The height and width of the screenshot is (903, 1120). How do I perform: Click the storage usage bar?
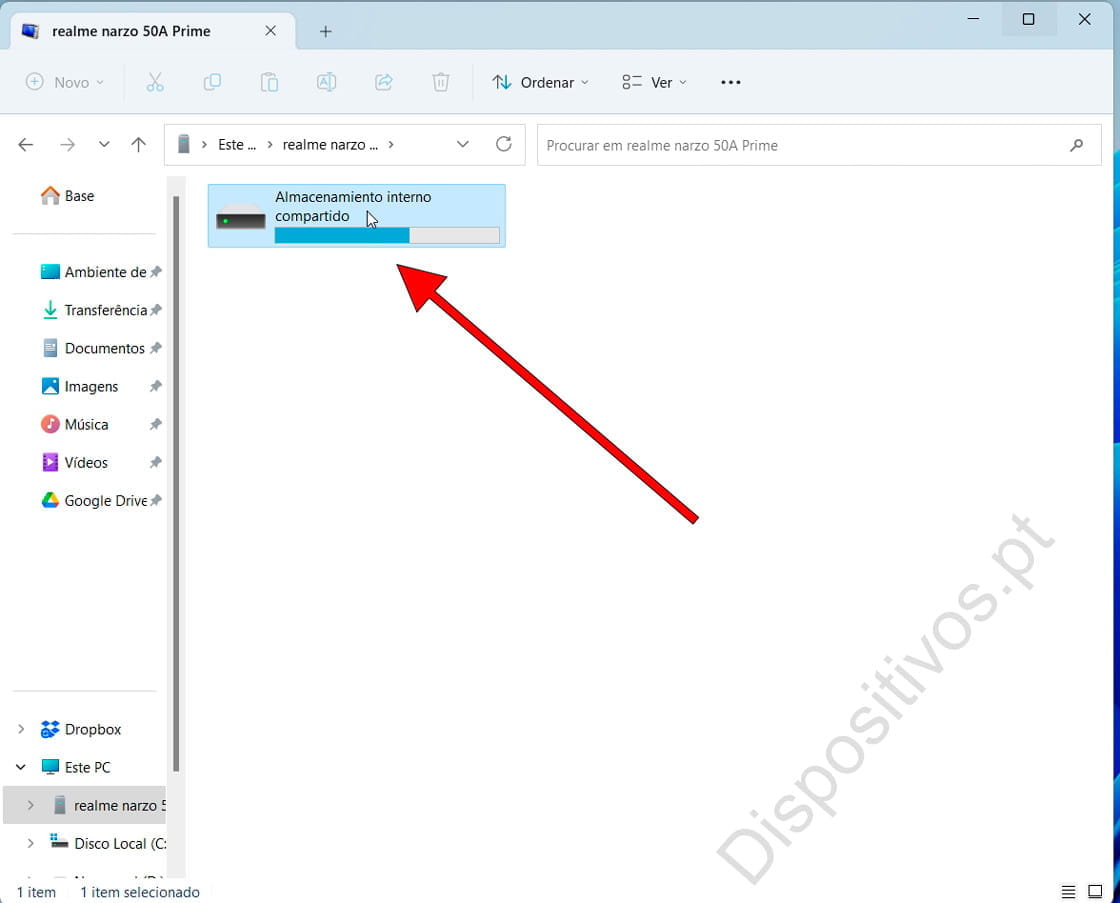pos(386,236)
